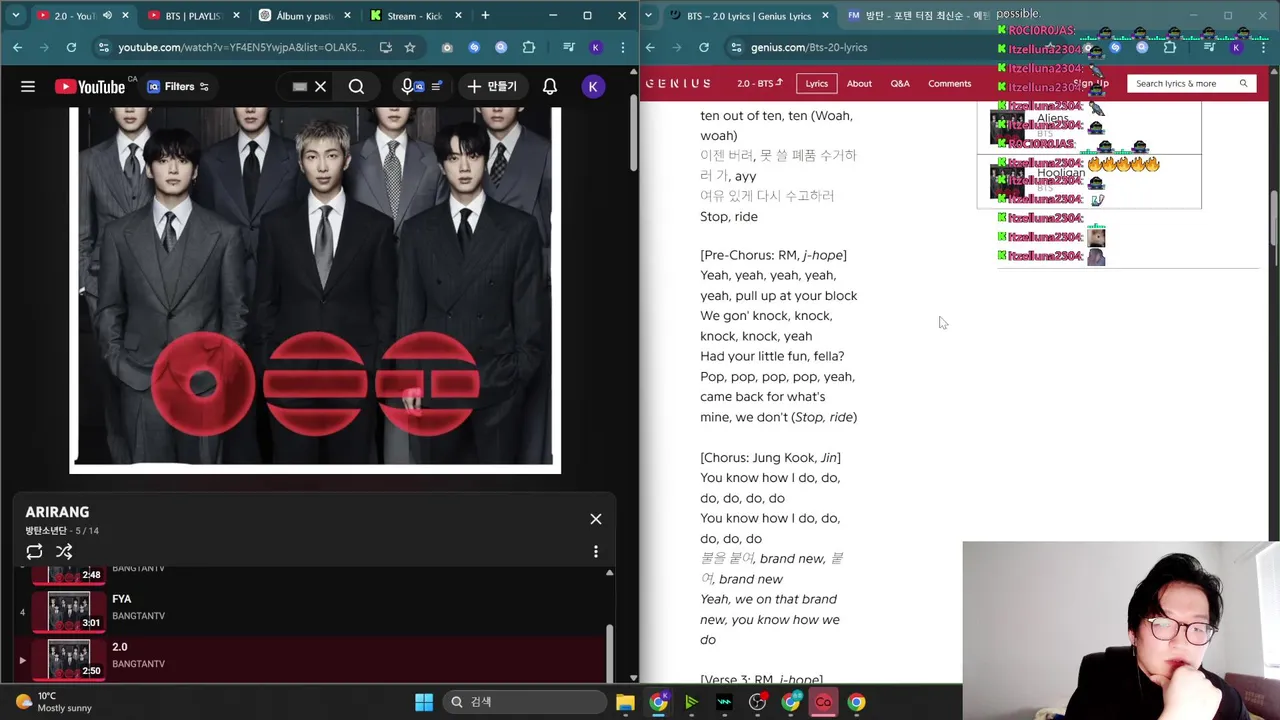
Task: Select the Q&A tab on Genius
Action: point(900,84)
